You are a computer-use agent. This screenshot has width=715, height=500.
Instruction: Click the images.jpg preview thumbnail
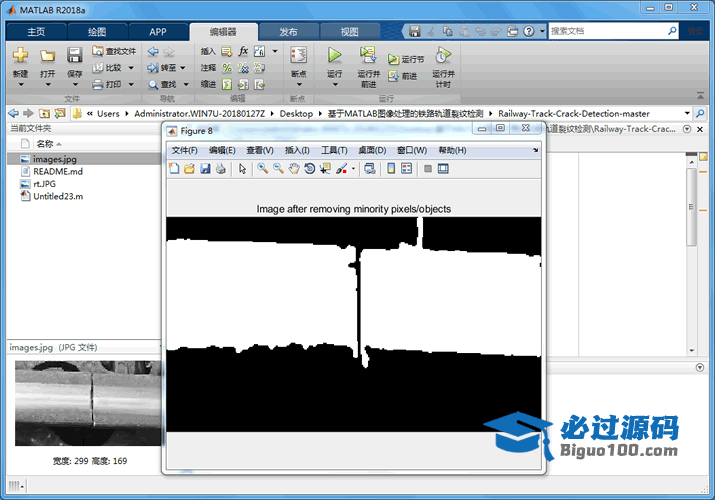coord(88,403)
